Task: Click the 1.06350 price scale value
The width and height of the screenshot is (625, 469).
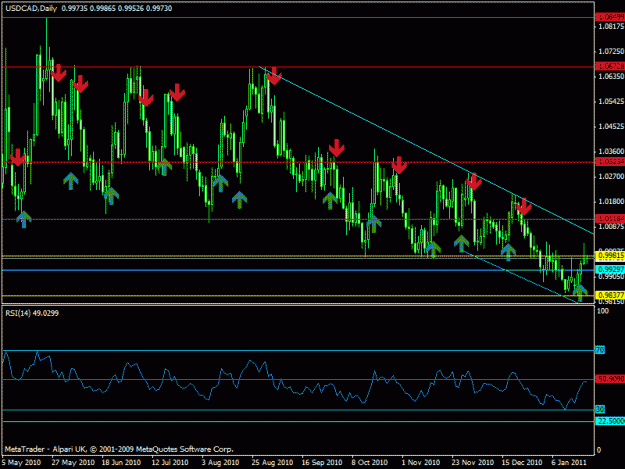Action: (611, 76)
